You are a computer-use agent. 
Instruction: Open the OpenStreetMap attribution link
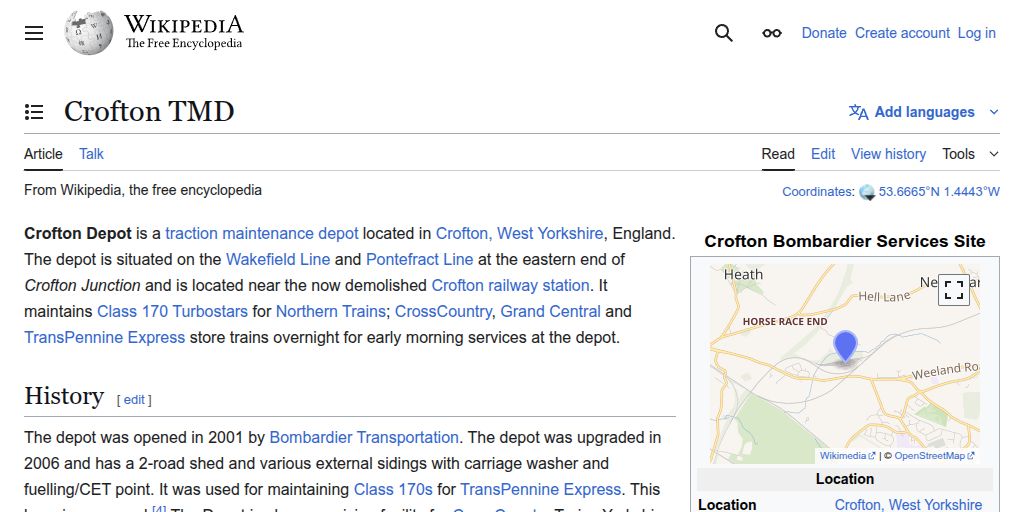click(x=930, y=456)
